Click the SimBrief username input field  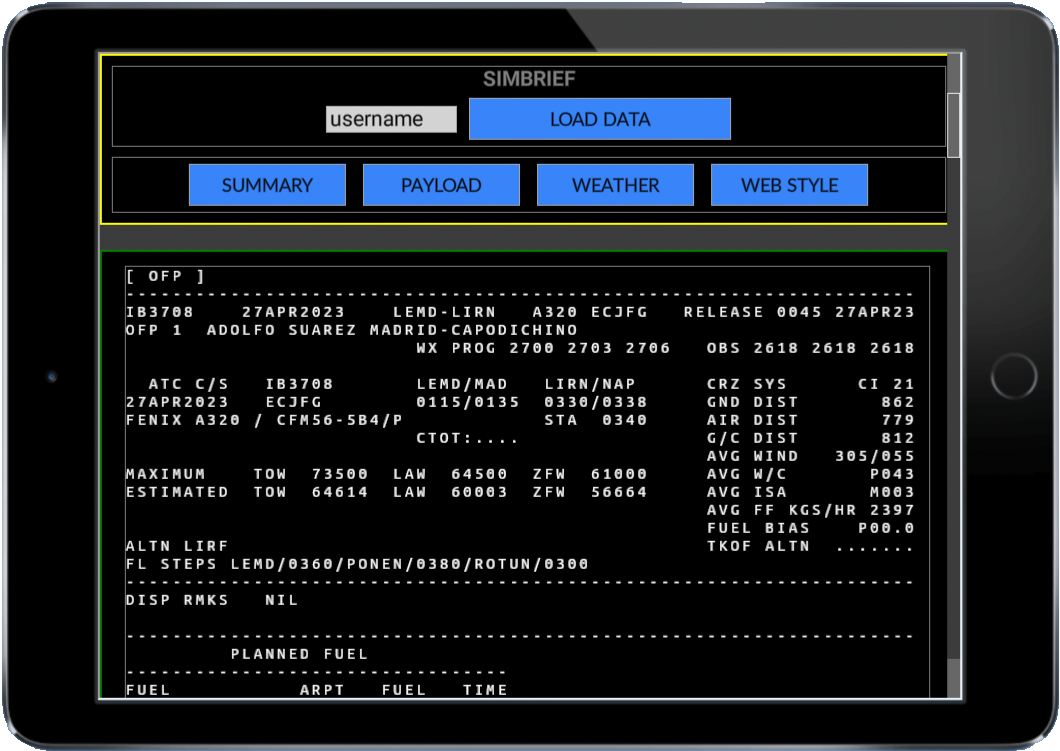coord(391,119)
